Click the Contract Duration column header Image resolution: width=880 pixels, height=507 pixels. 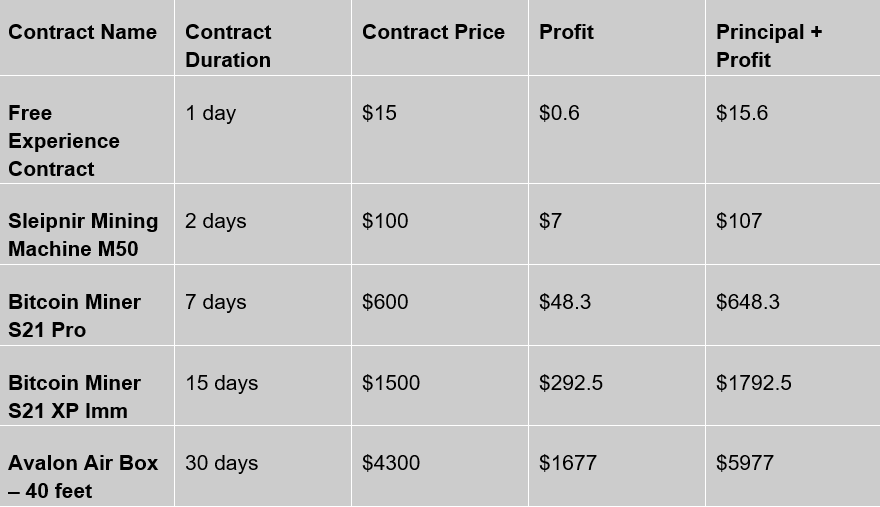(x=228, y=46)
